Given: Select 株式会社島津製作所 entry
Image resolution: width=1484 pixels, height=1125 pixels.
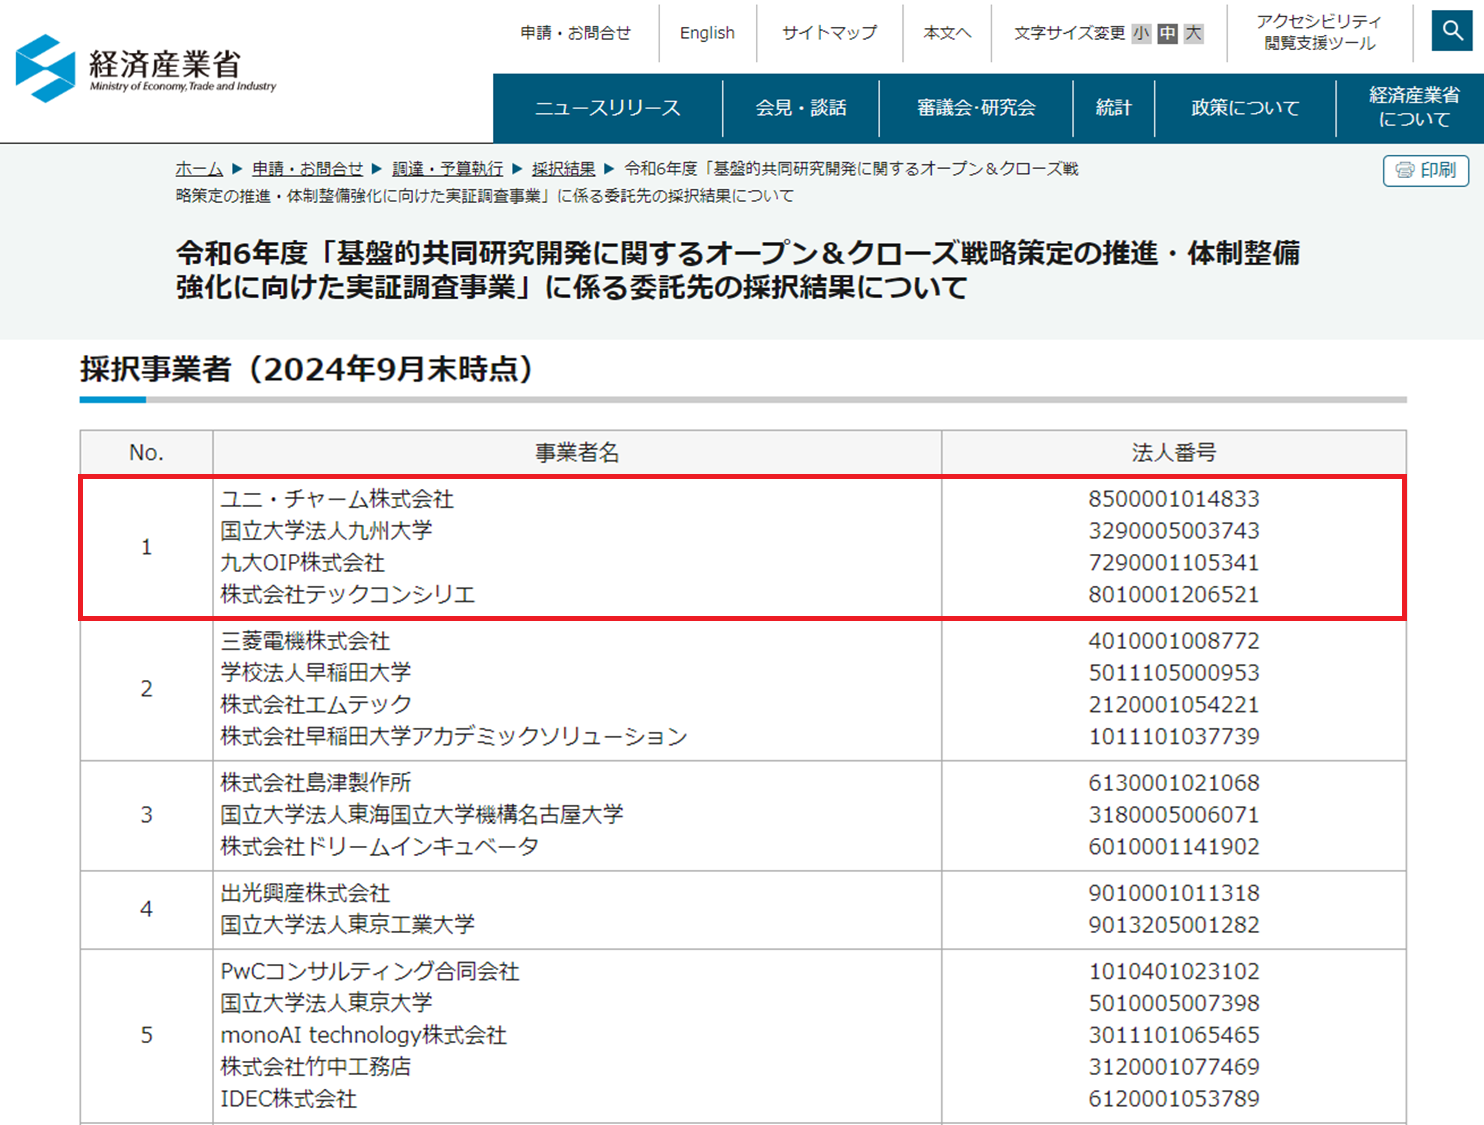Looking at the screenshot, I should [x=316, y=782].
